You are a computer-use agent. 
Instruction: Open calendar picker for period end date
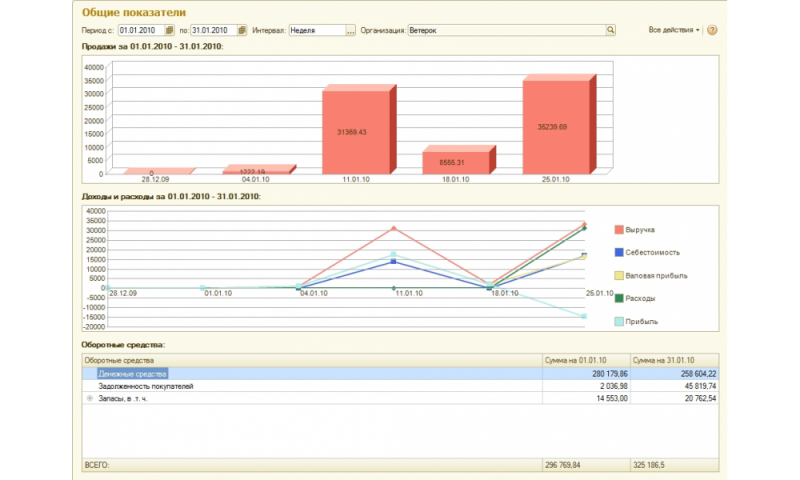[242, 31]
